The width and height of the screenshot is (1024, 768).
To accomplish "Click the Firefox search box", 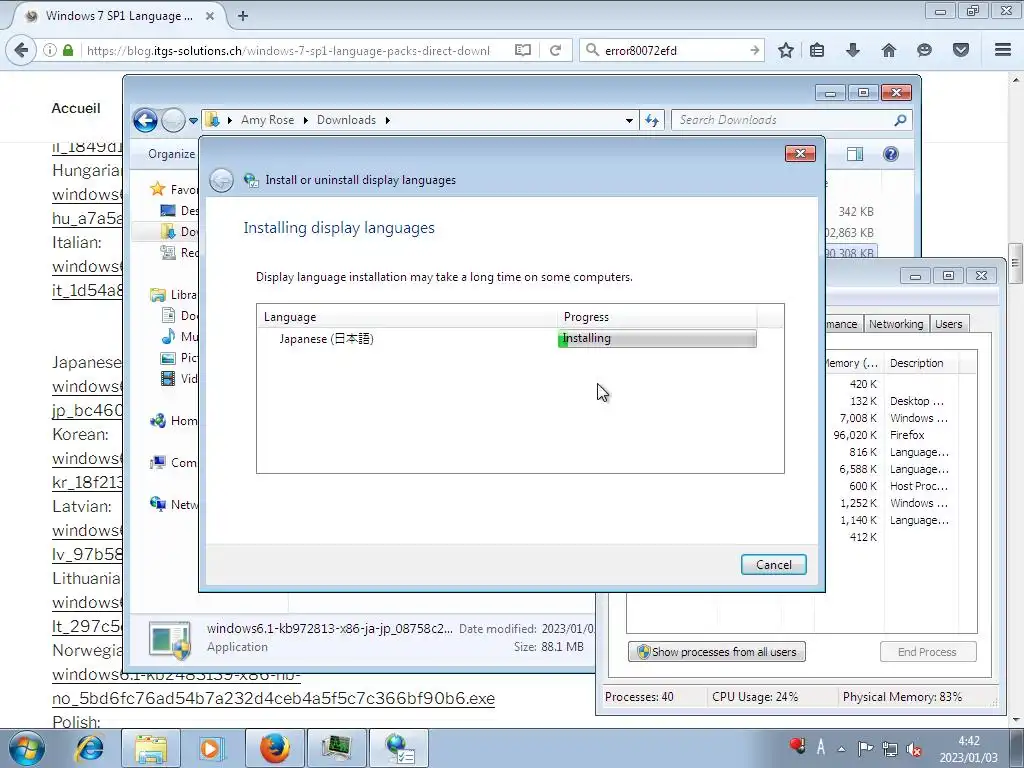I will point(673,50).
